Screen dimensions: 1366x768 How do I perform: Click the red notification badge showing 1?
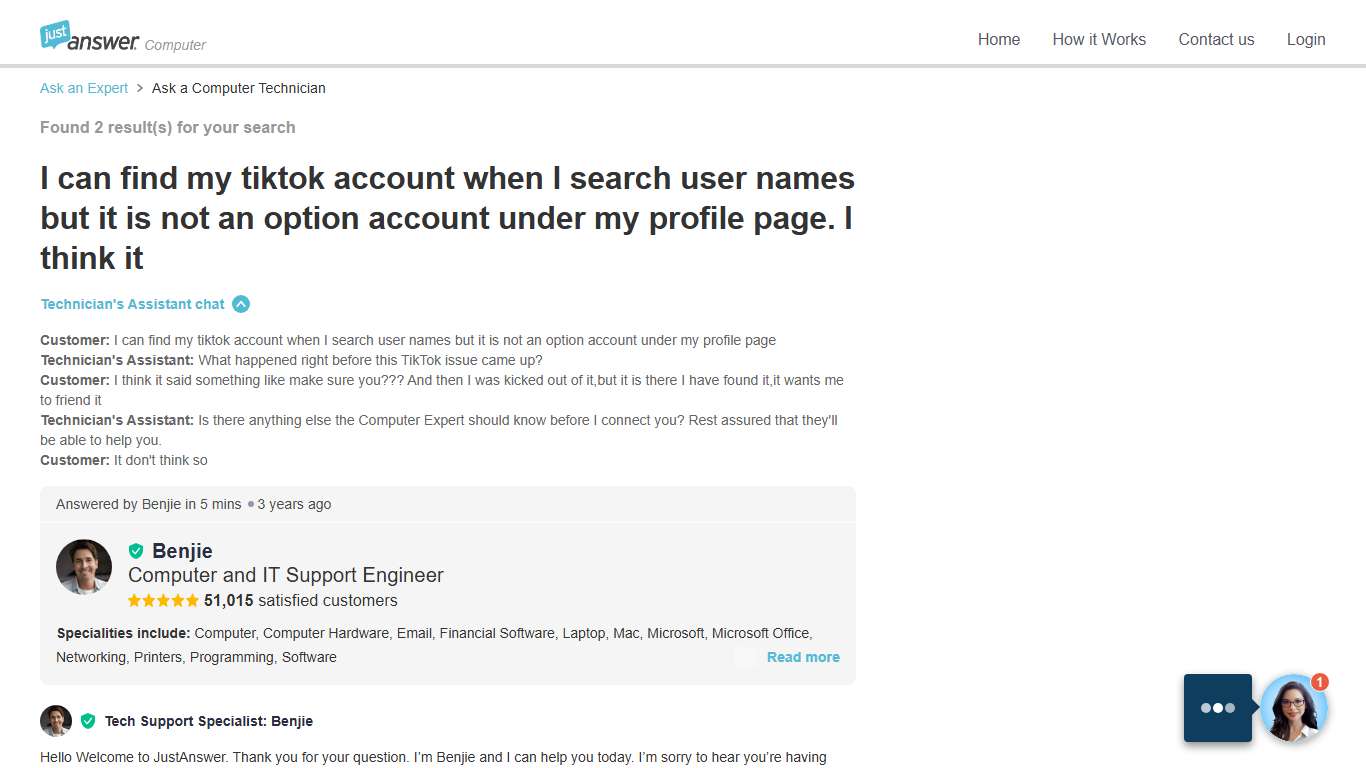pos(1320,683)
